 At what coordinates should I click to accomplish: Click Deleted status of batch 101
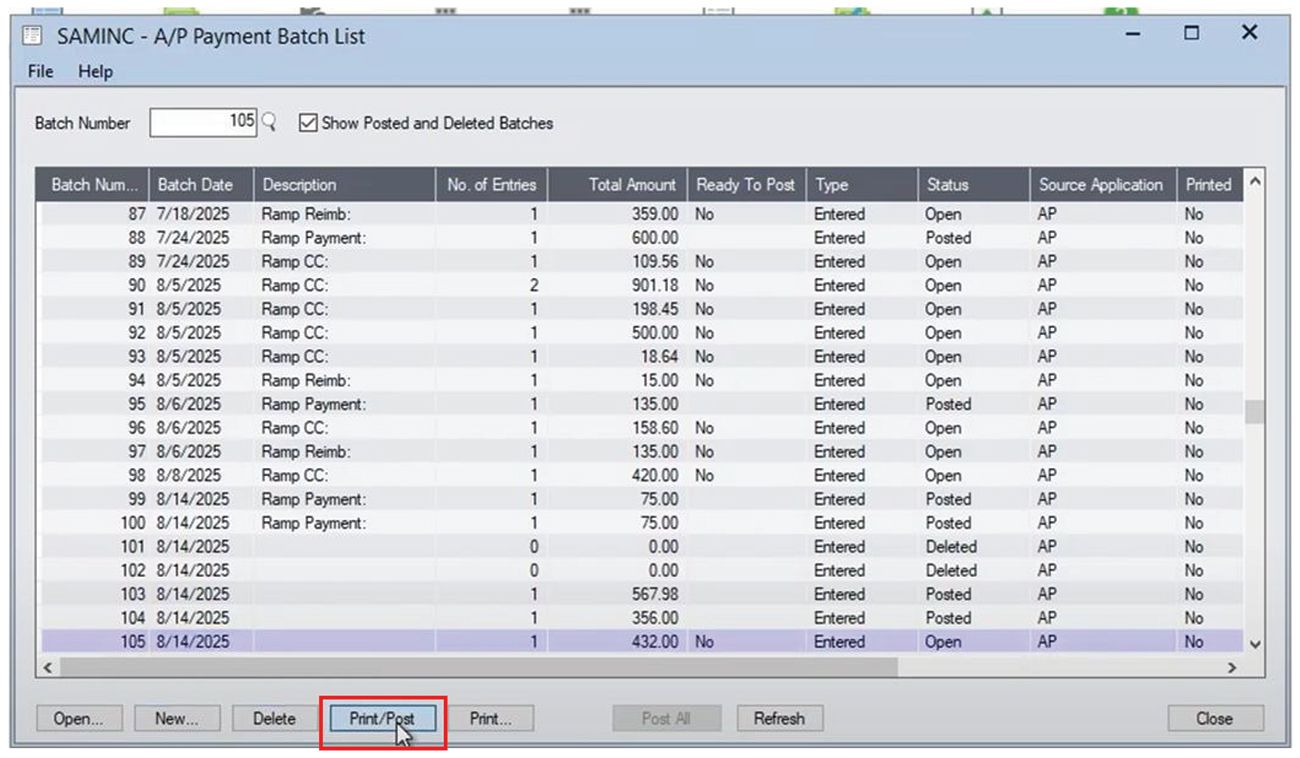click(x=951, y=547)
